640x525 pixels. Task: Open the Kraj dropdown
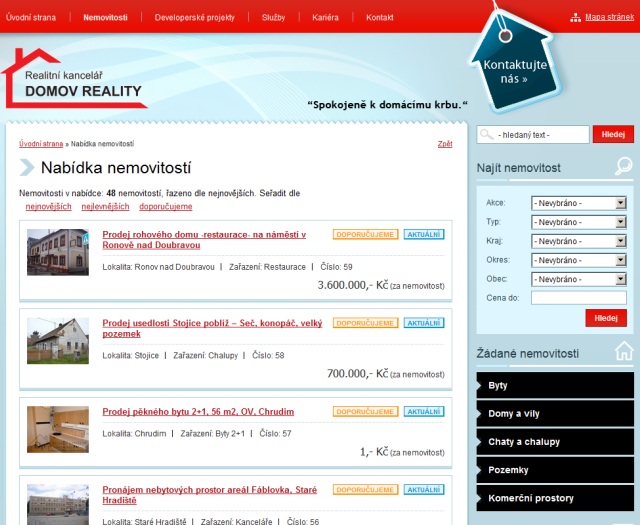tap(579, 241)
